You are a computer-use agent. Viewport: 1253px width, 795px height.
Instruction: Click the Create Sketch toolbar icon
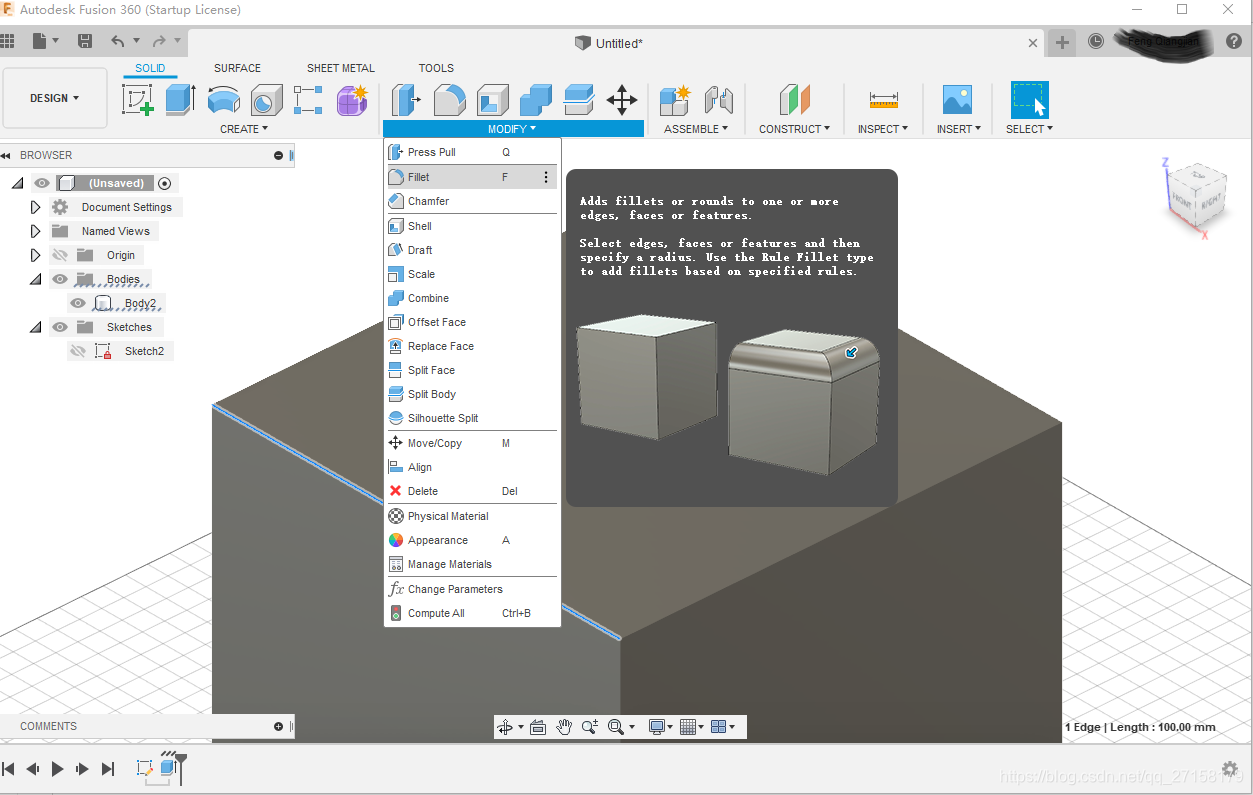137,100
